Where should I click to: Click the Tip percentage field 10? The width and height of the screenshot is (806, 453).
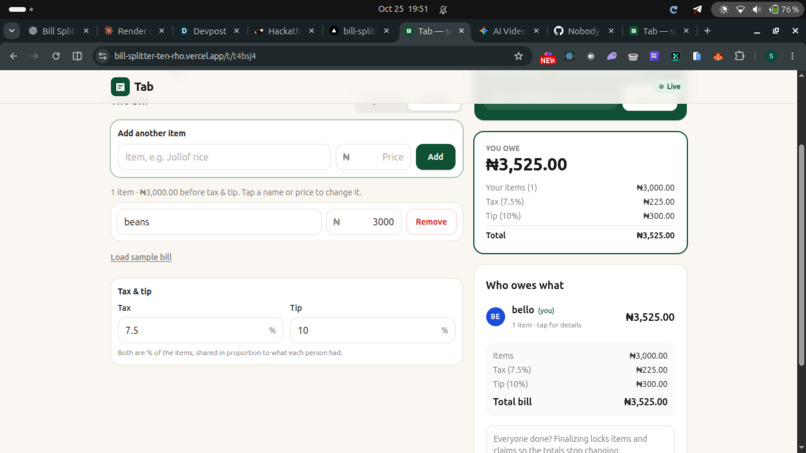(373, 330)
